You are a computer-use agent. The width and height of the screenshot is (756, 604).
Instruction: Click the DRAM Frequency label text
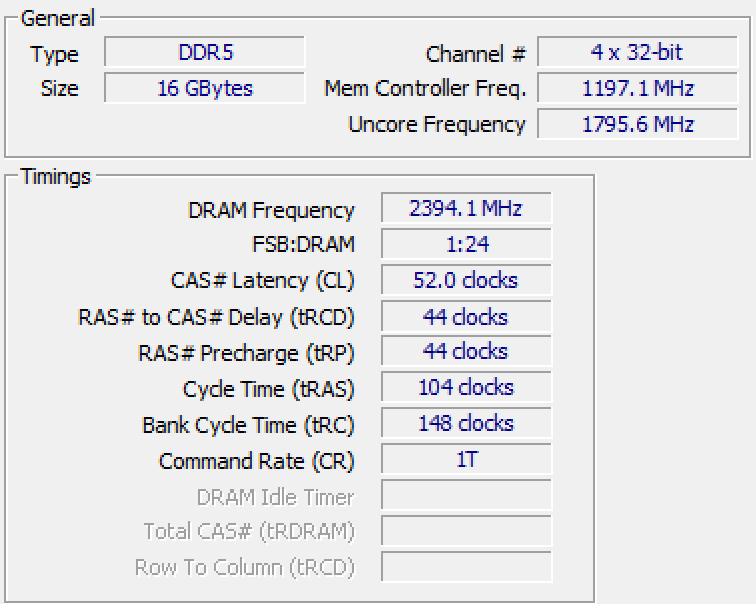[271, 210]
